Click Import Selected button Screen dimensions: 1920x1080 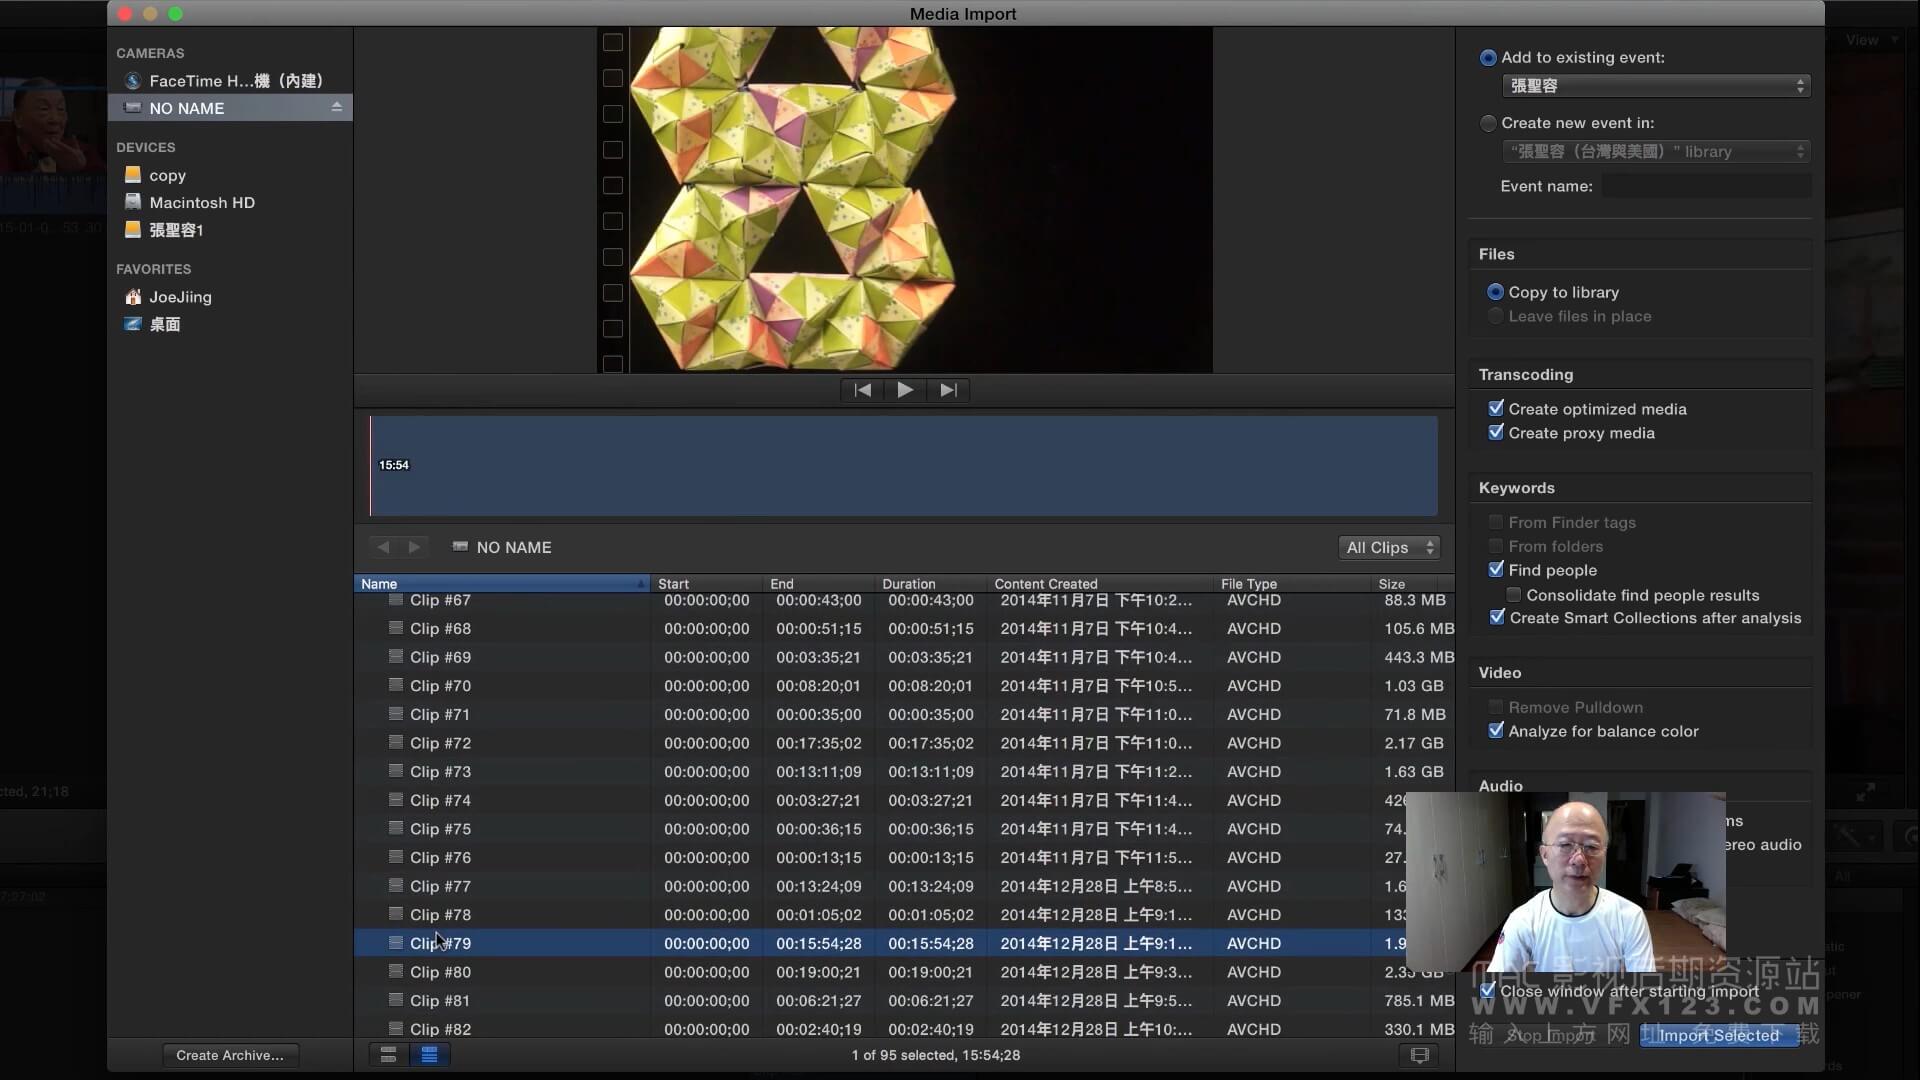tap(1719, 1035)
